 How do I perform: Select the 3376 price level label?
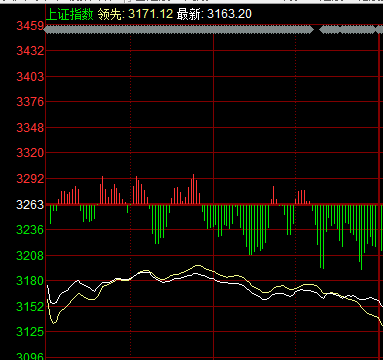30,102
